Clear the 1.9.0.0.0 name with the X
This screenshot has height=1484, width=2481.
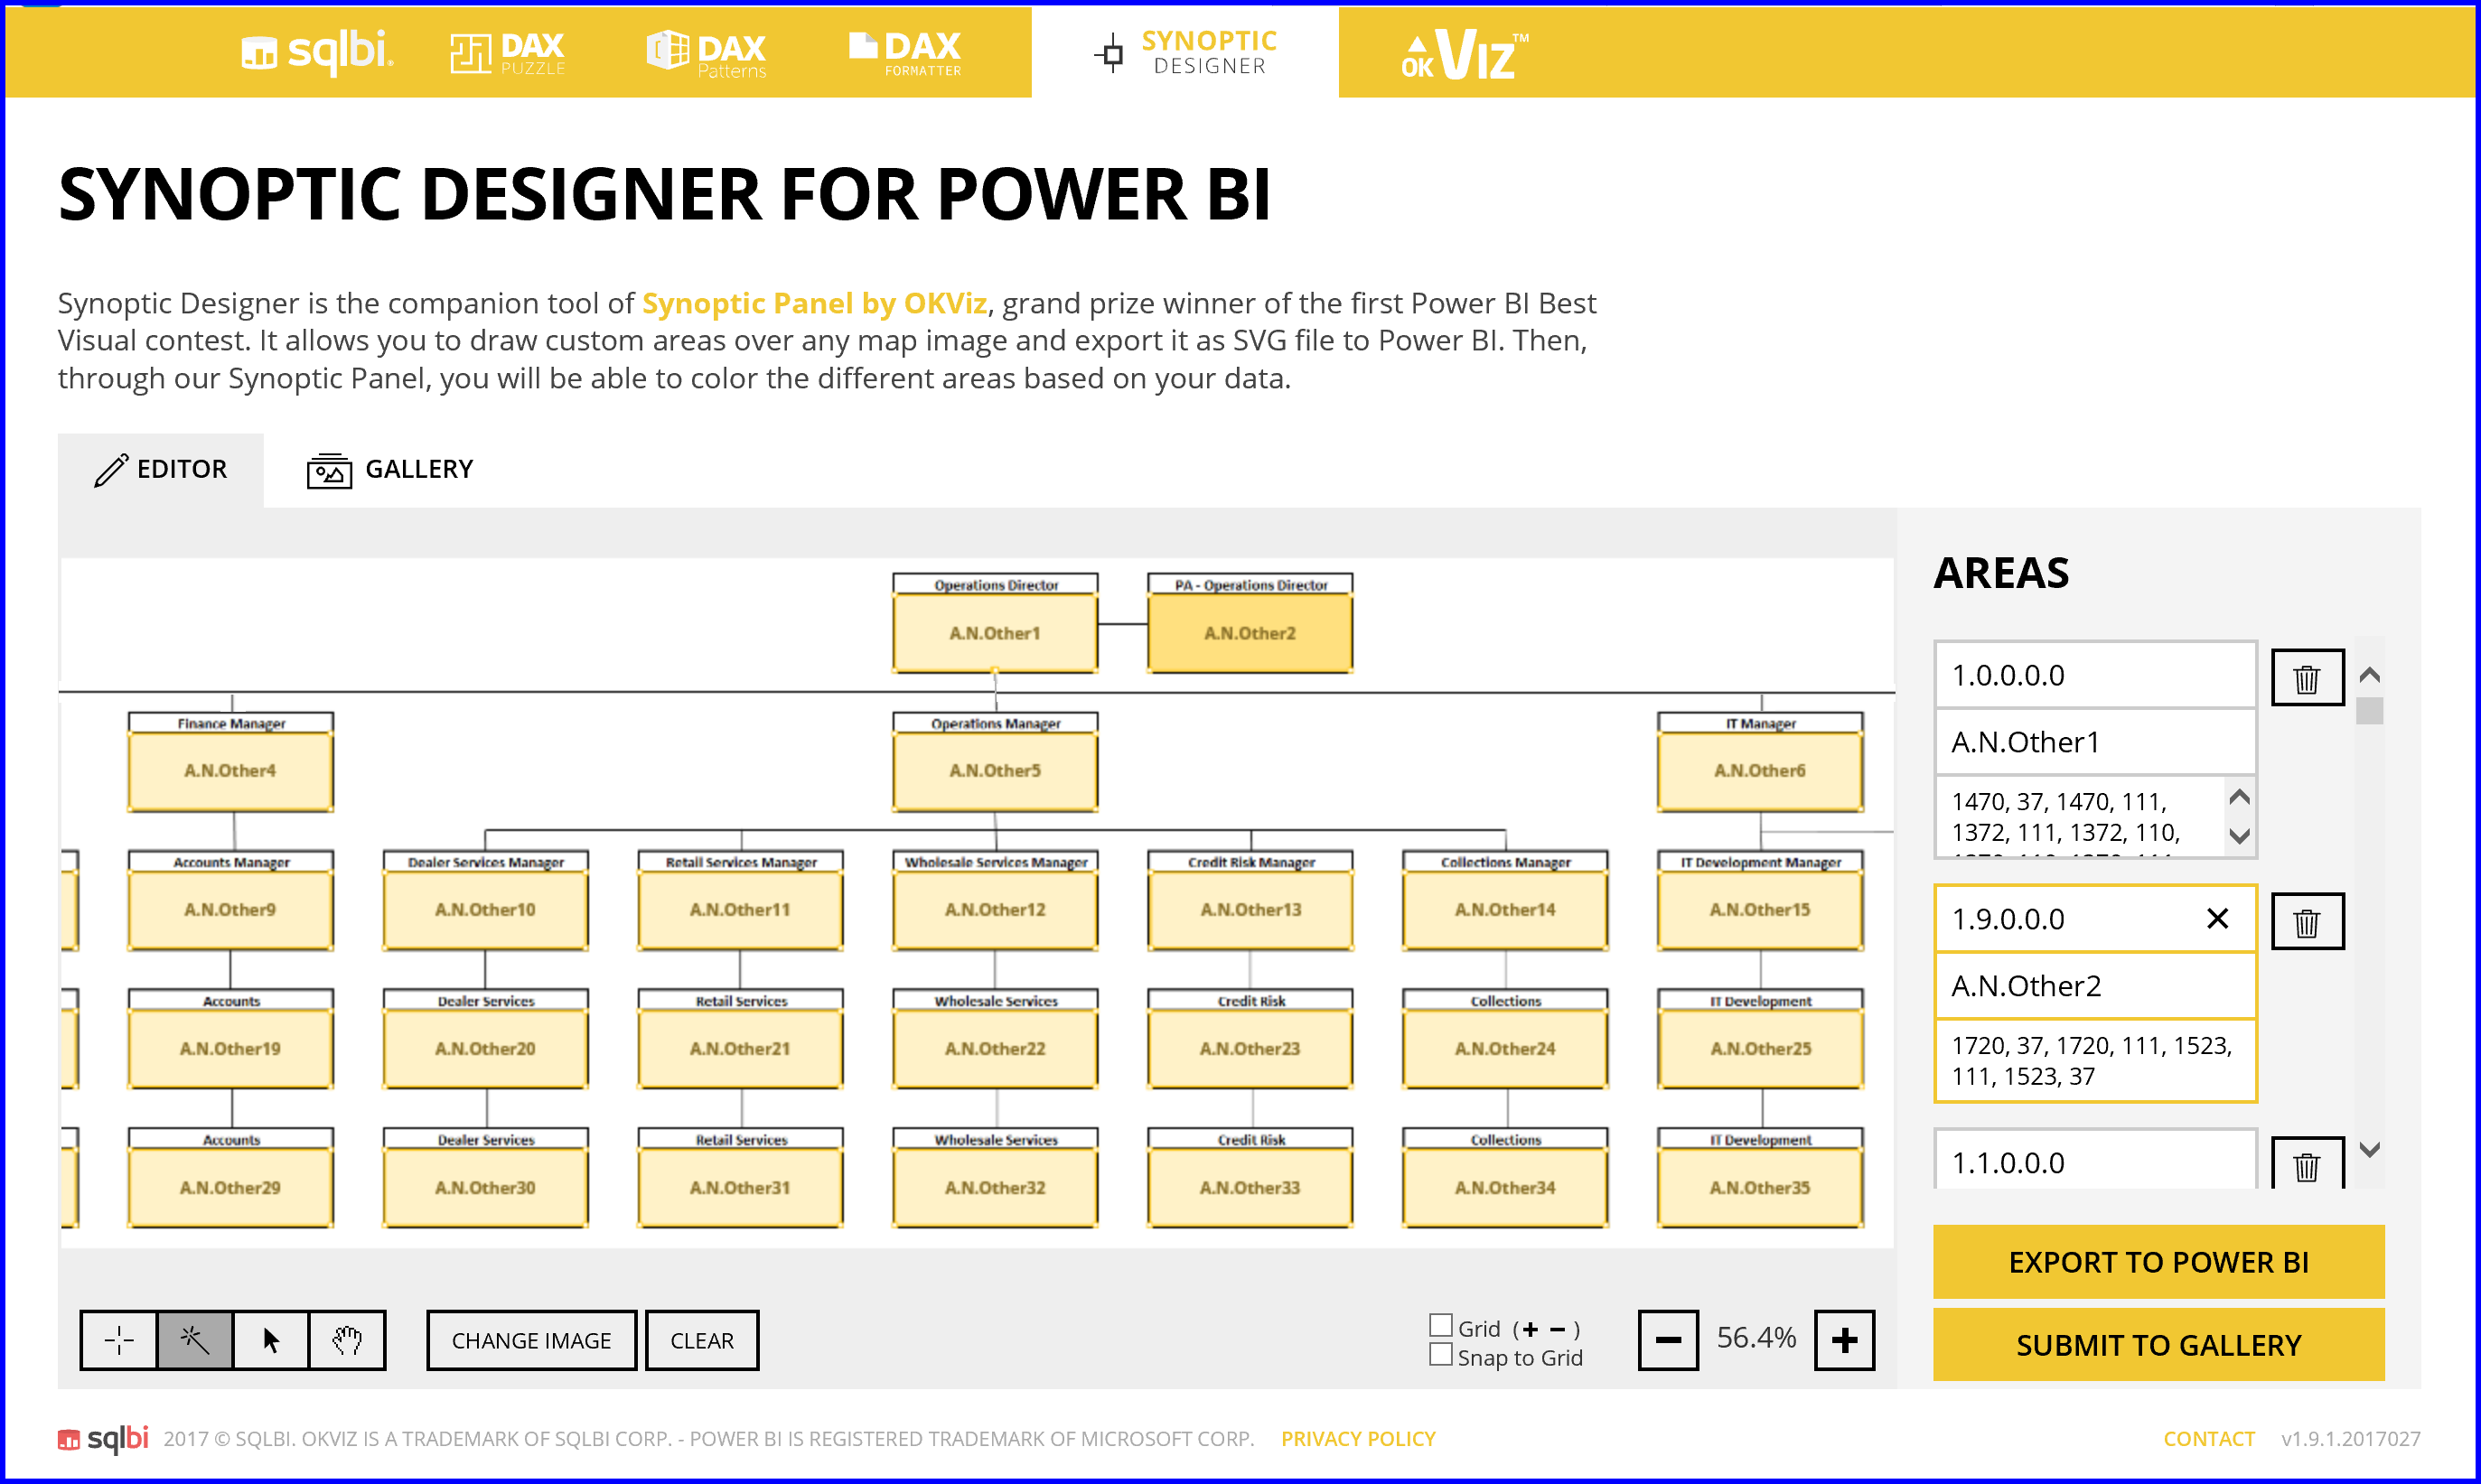point(2219,918)
